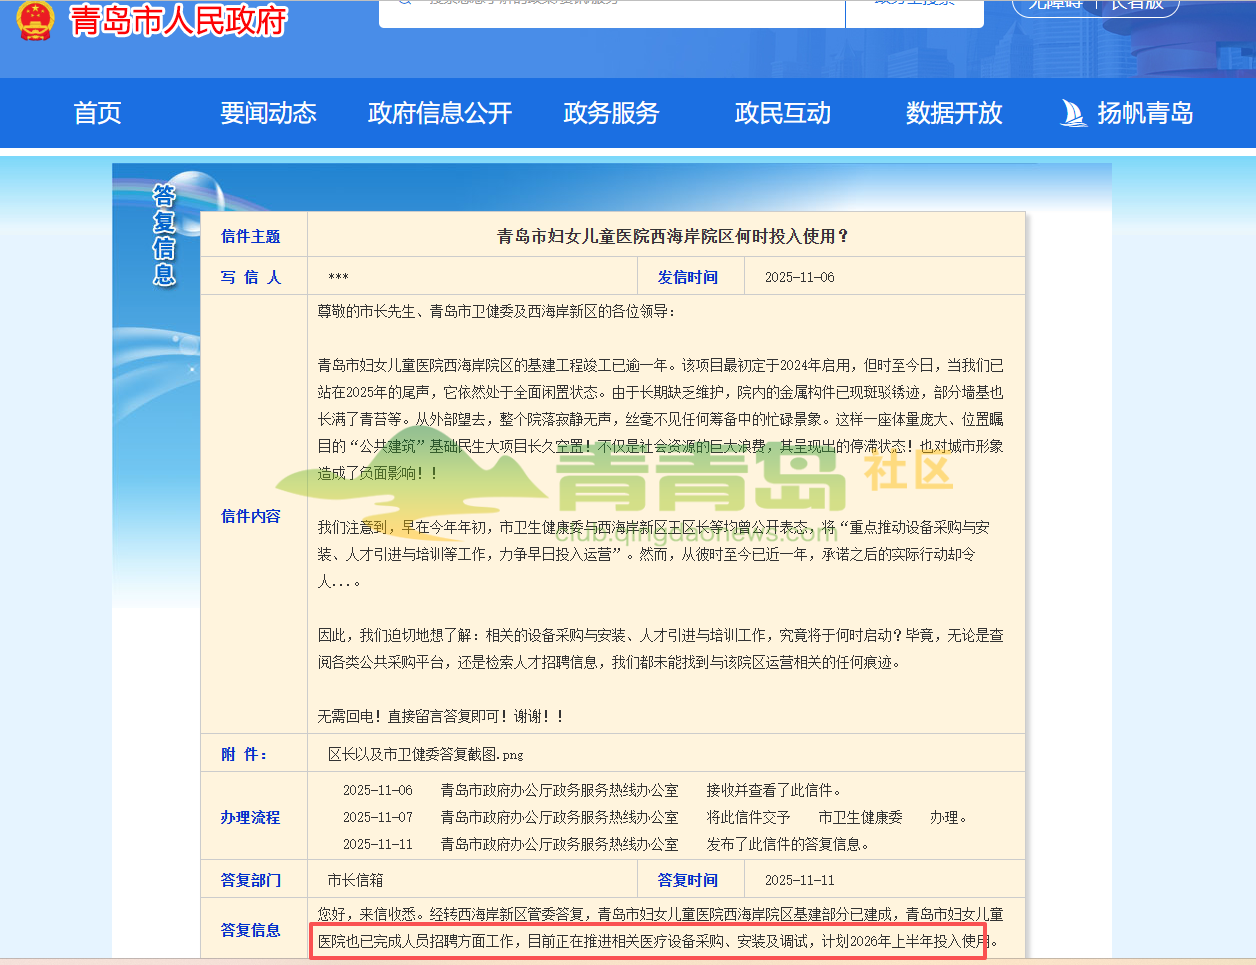1256x965 pixels.
Task: Switch to 无障碍 accessibility mode
Action: coord(1055,5)
